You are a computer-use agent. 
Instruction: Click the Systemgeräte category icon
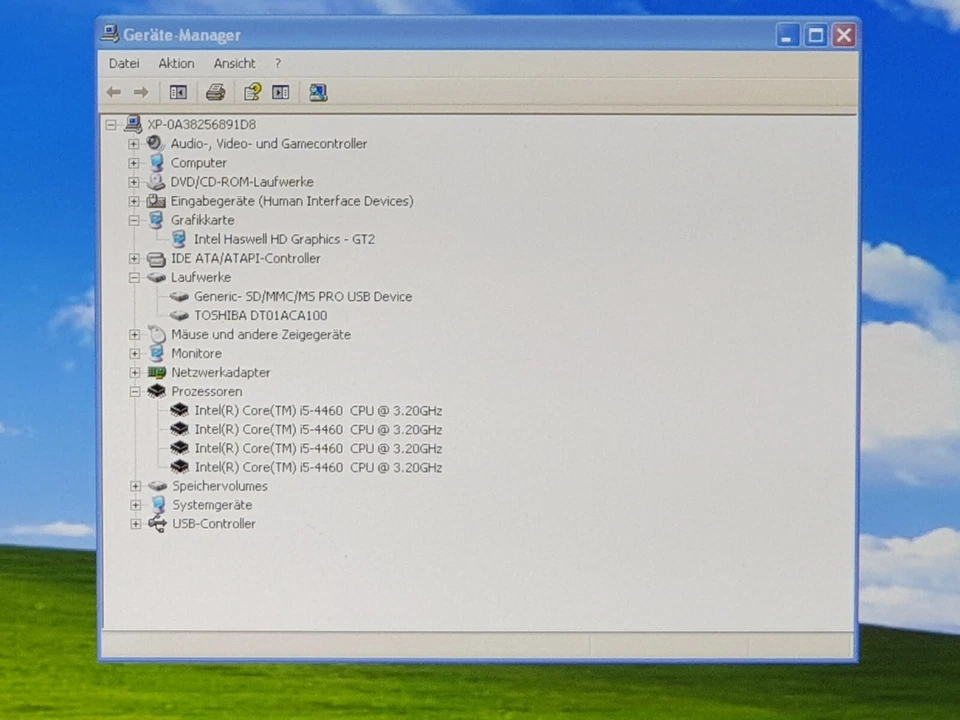click(x=159, y=504)
